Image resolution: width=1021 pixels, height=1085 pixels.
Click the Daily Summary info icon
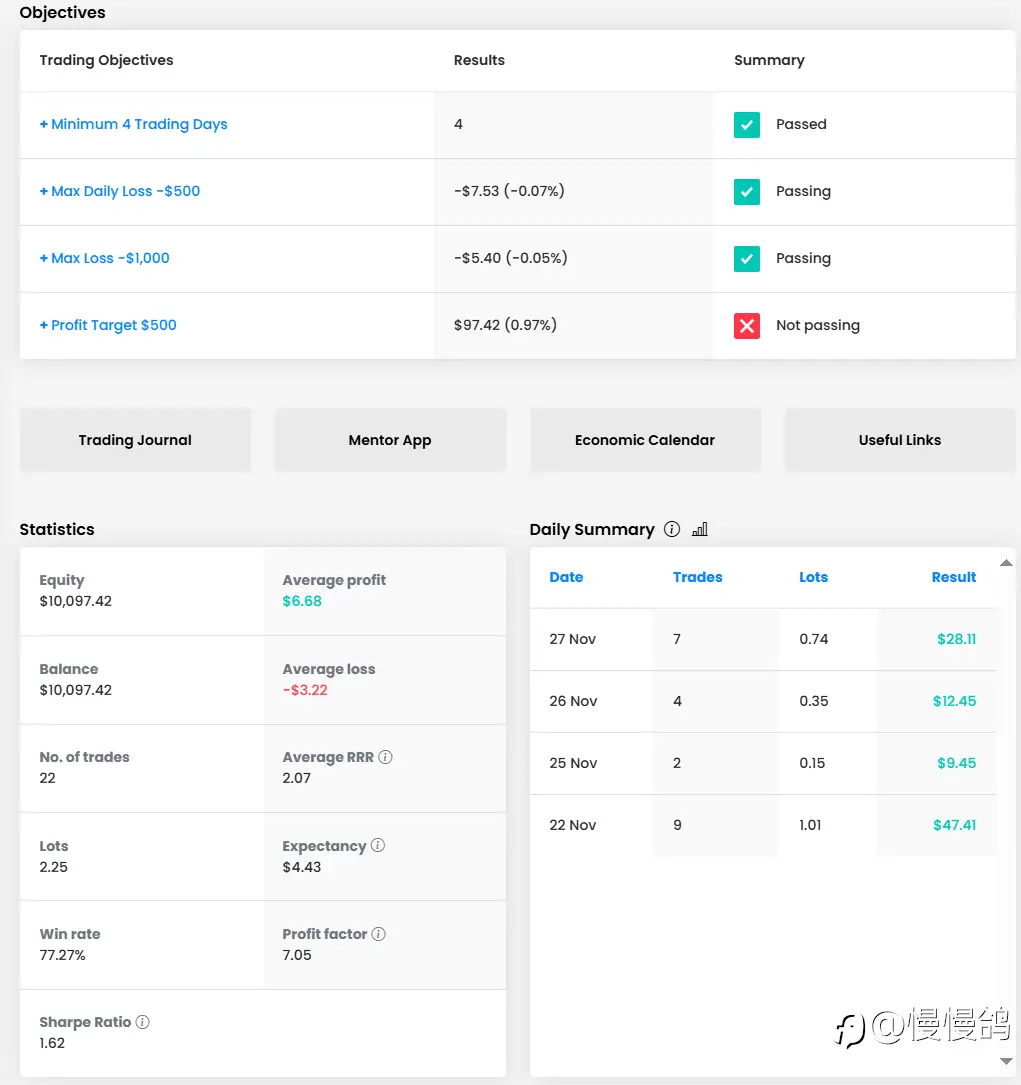[672, 529]
